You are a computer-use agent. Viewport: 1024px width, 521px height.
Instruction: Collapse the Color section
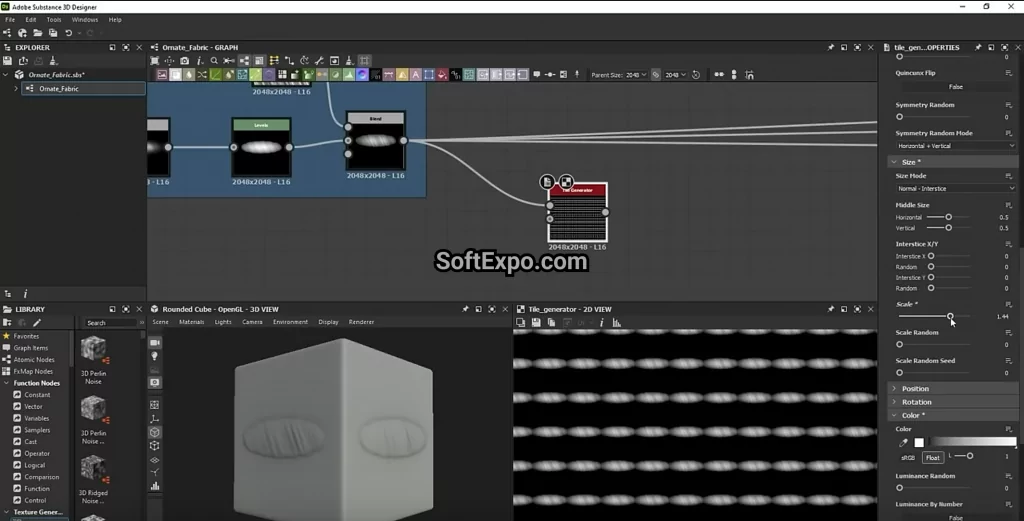894,415
